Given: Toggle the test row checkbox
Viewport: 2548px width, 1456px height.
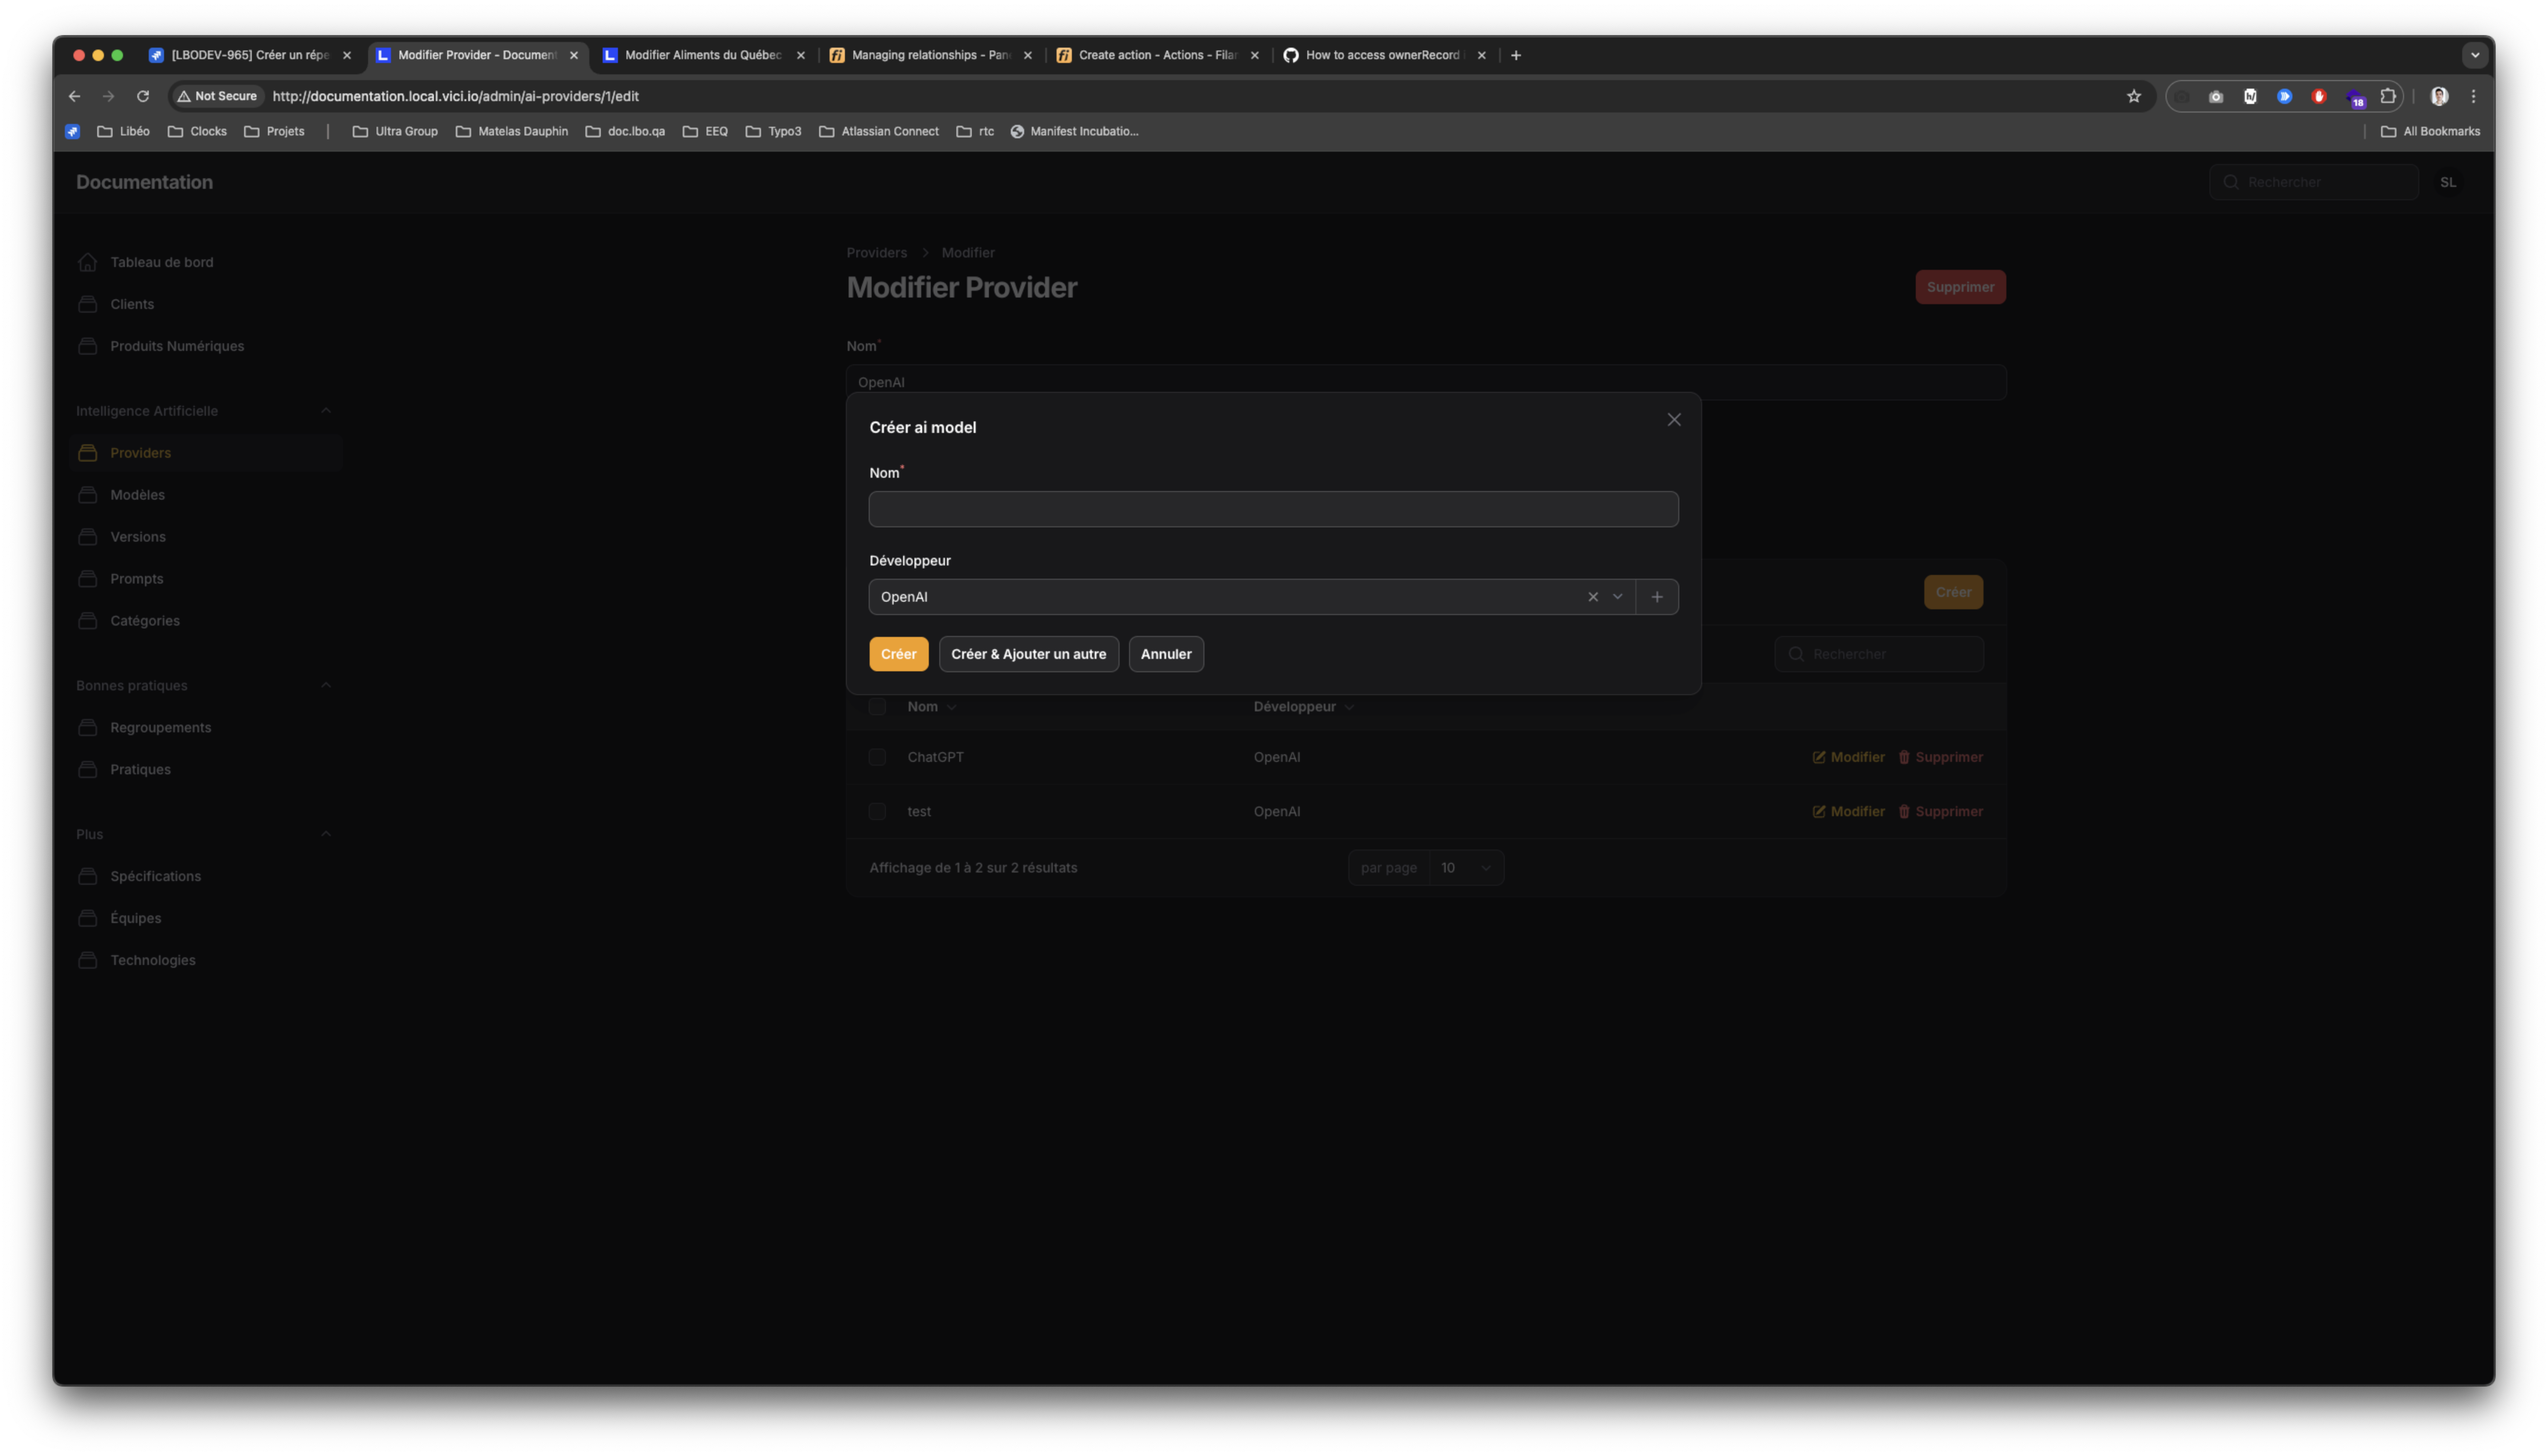Looking at the screenshot, I should pos(877,811).
